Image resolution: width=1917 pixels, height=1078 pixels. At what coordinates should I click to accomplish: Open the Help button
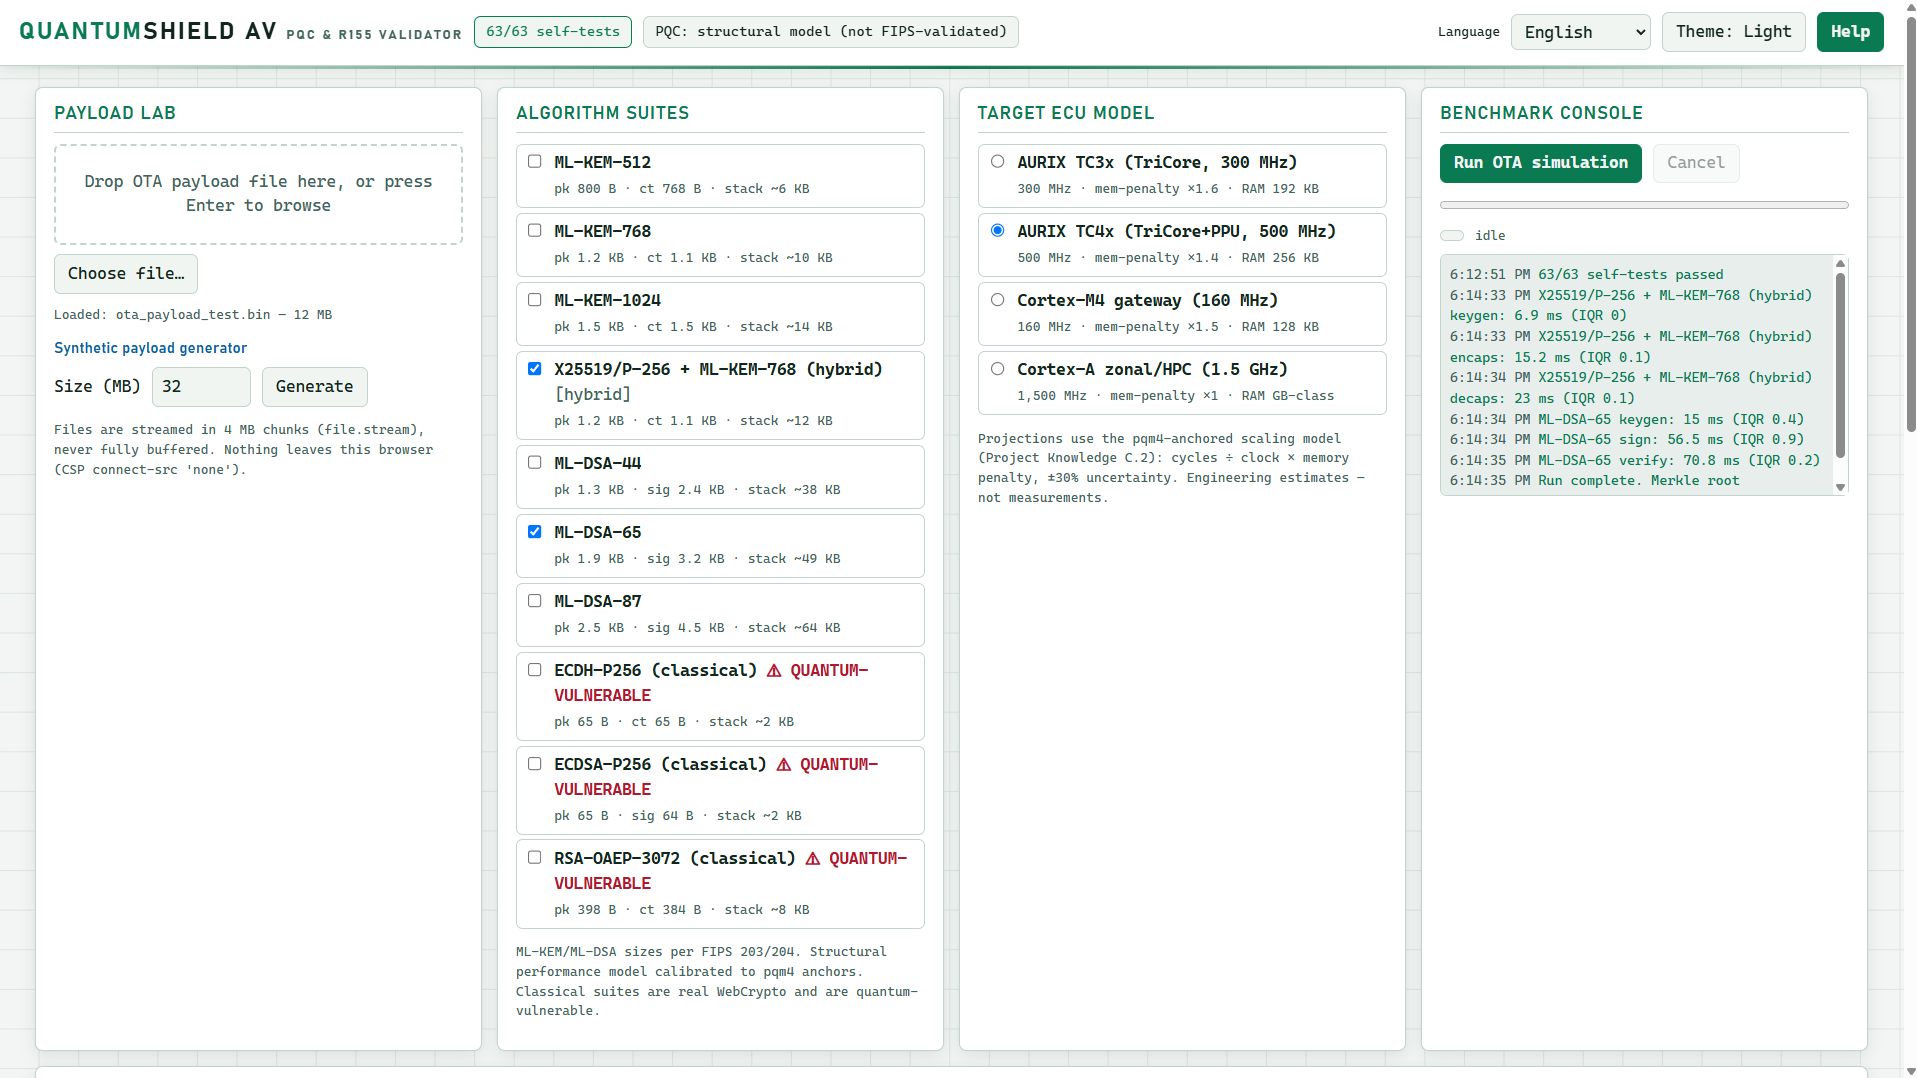click(x=1850, y=32)
